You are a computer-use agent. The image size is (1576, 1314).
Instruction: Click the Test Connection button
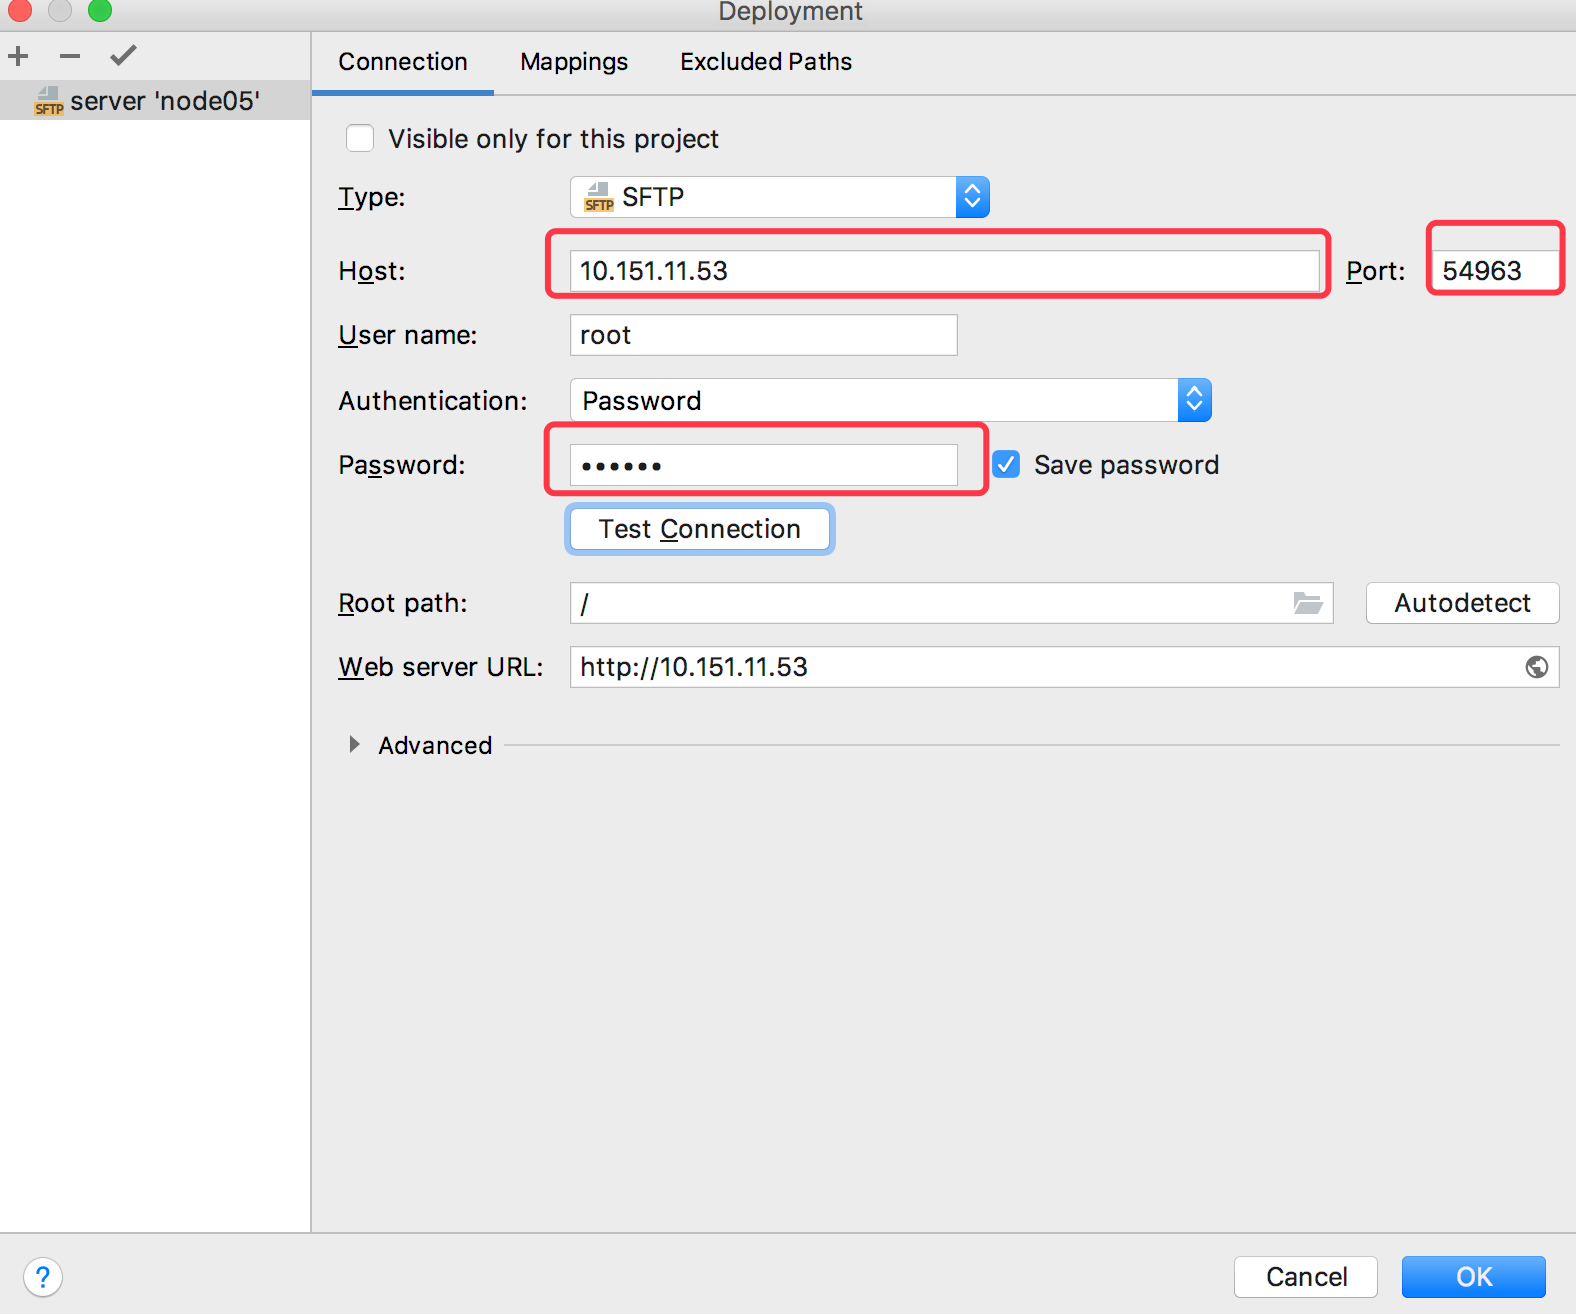click(x=699, y=529)
